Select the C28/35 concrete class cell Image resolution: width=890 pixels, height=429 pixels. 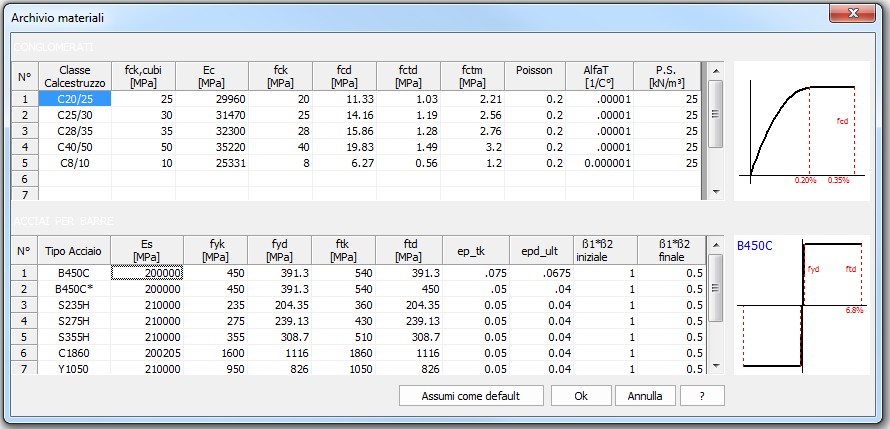[x=75, y=131]
